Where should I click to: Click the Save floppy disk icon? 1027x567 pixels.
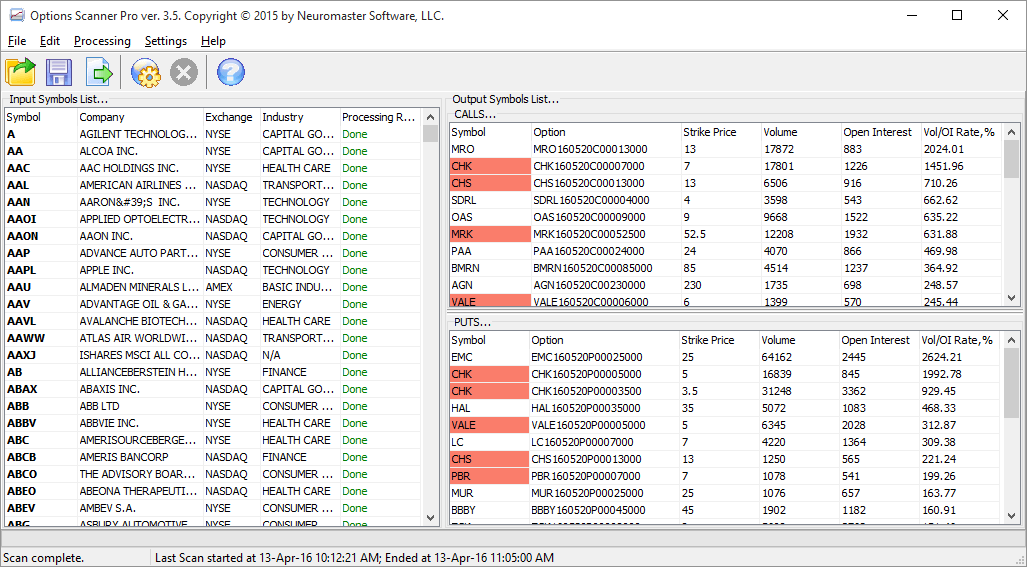point(59,72)
